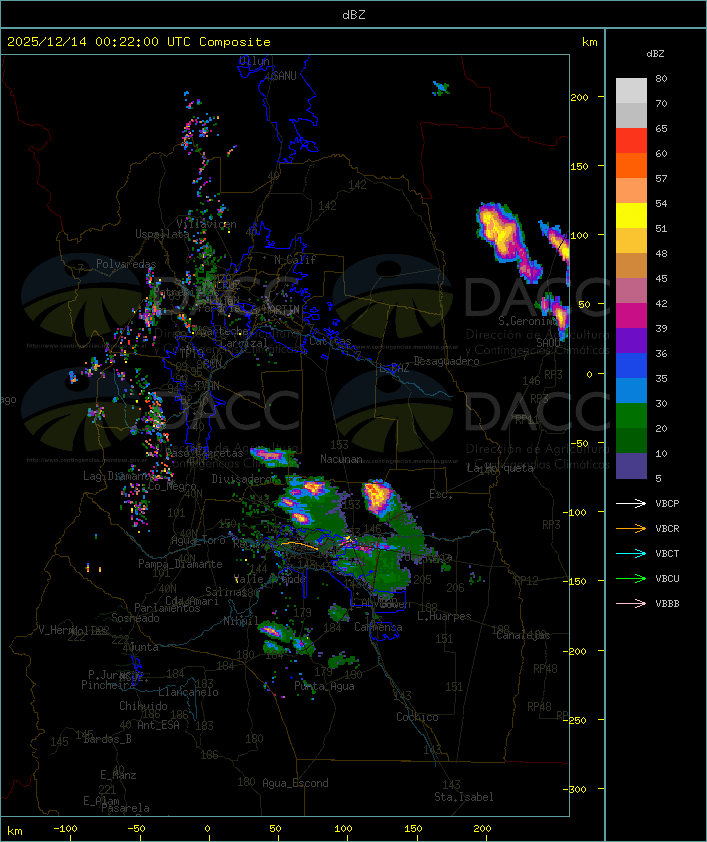Viewport: 707px width, 842px height.
Task: Click the Canalejas place label
Action: (523, 635)
